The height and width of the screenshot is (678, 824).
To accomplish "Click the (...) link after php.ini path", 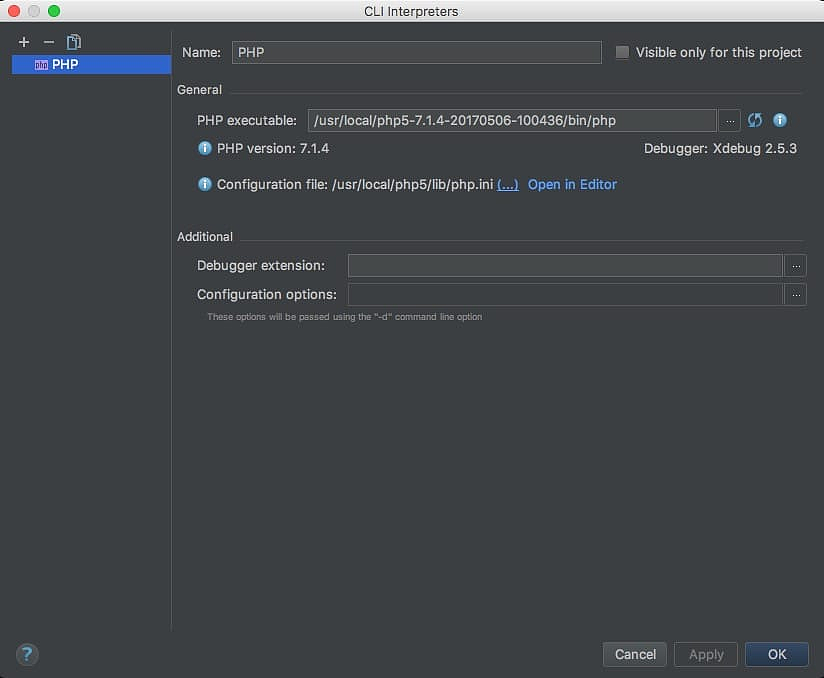I will coord(508,184).
